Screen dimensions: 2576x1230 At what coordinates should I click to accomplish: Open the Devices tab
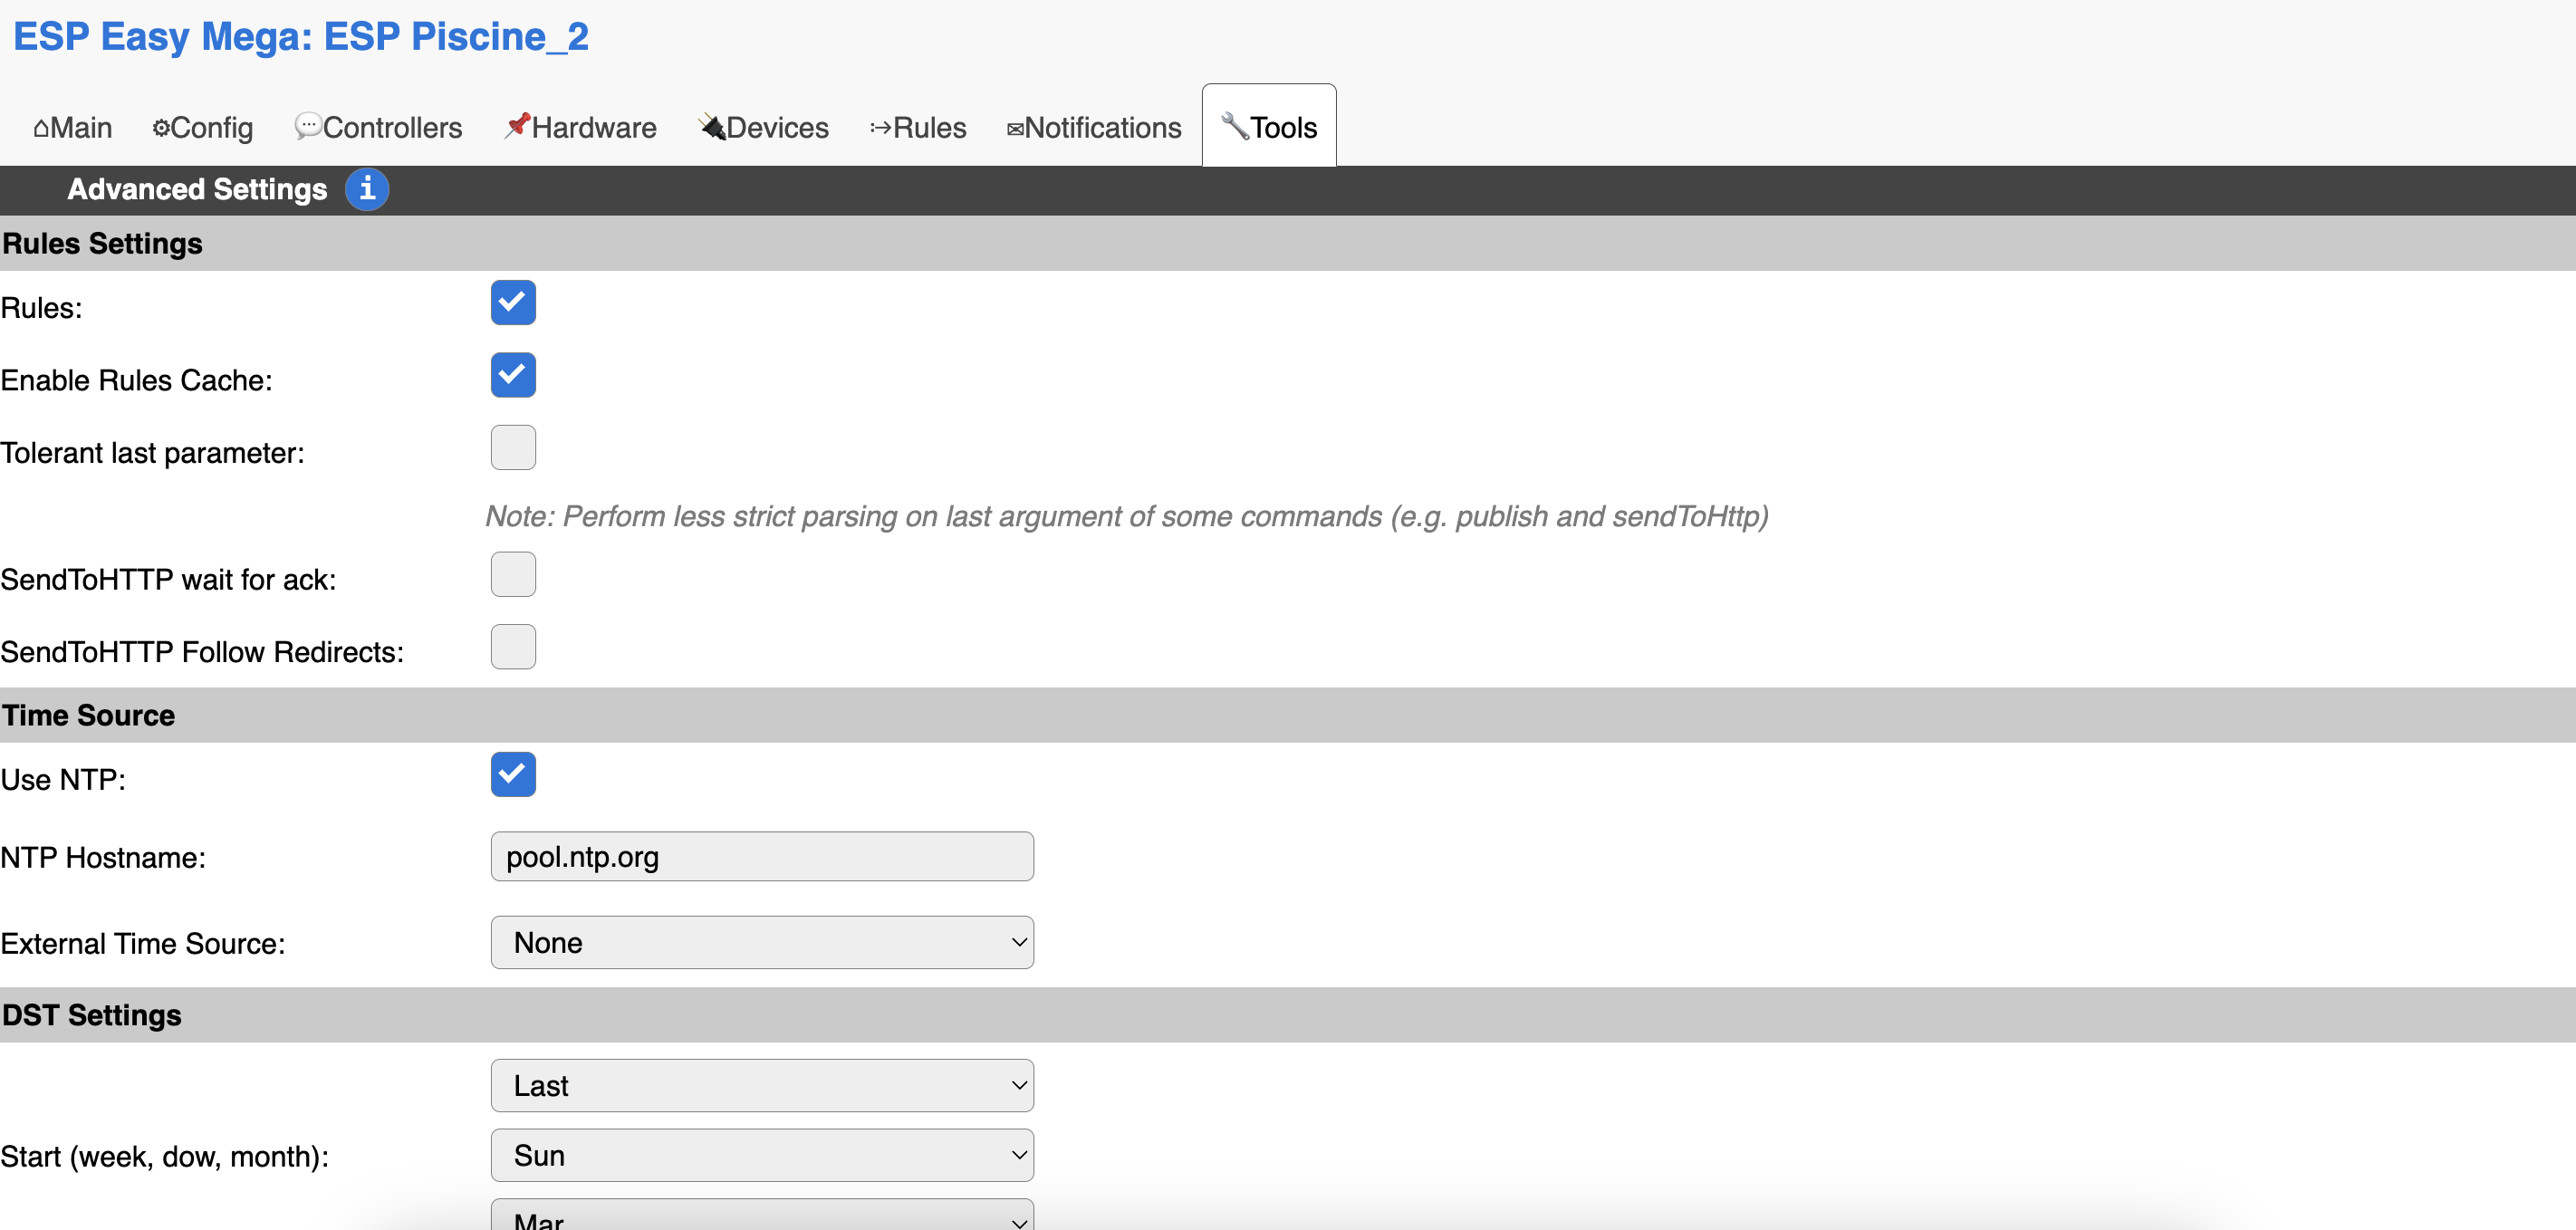tap(764, 128)
